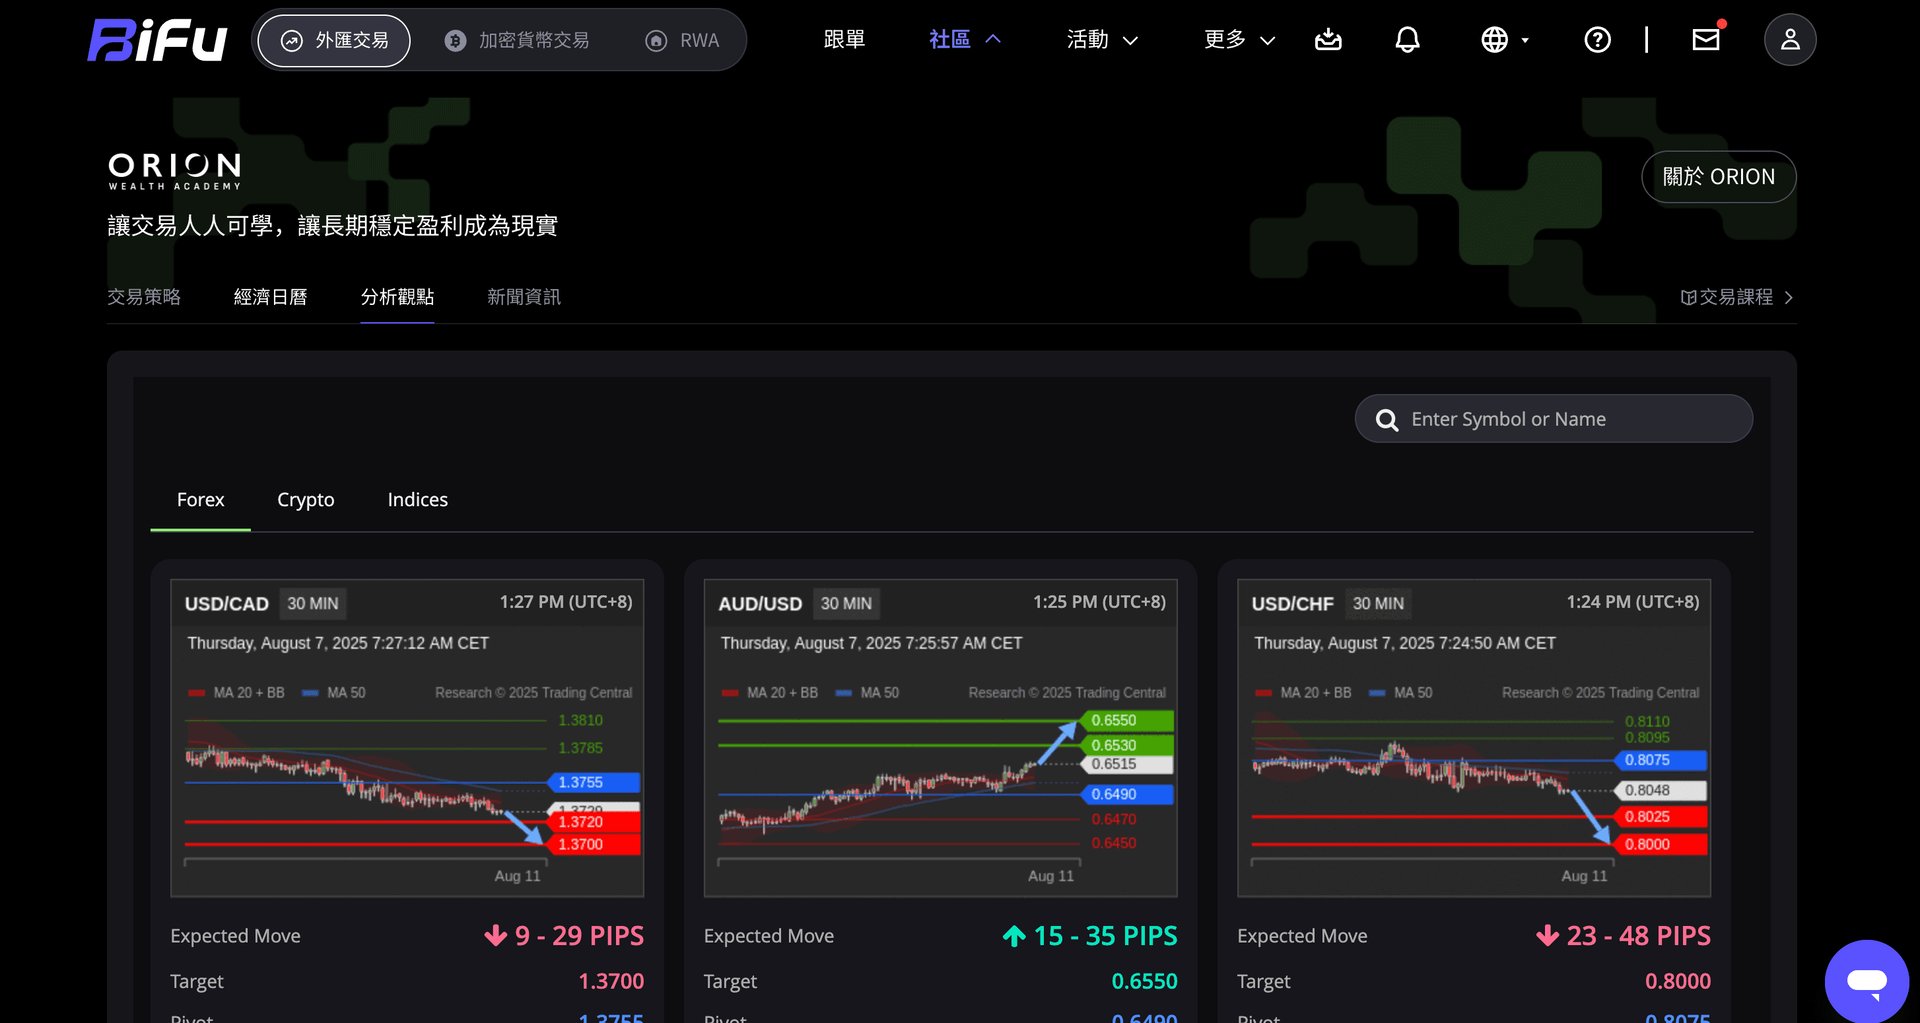Viewport: 1920px width, 1023px height.
Task: Click the search magnifier icon
Action: [1386, 420]
